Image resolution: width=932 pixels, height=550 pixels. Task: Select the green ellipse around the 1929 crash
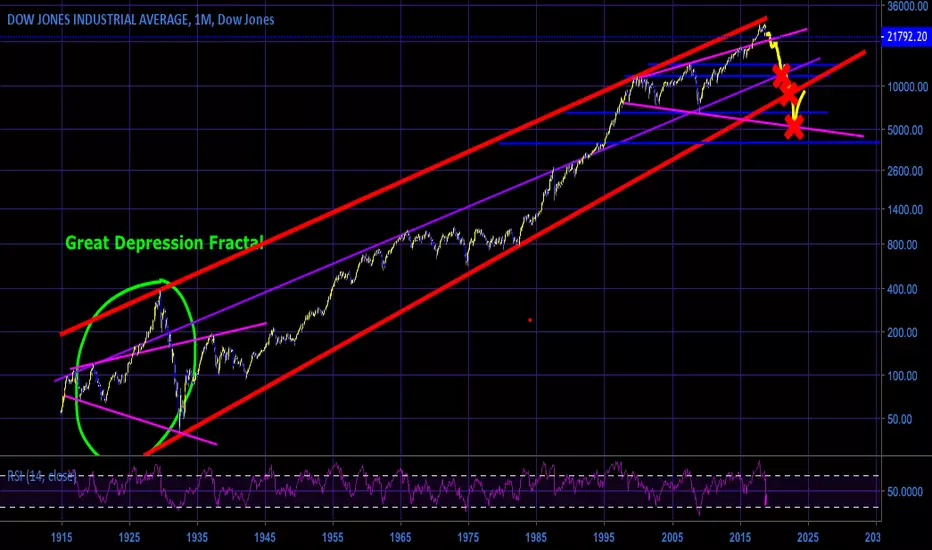(136, 369)
